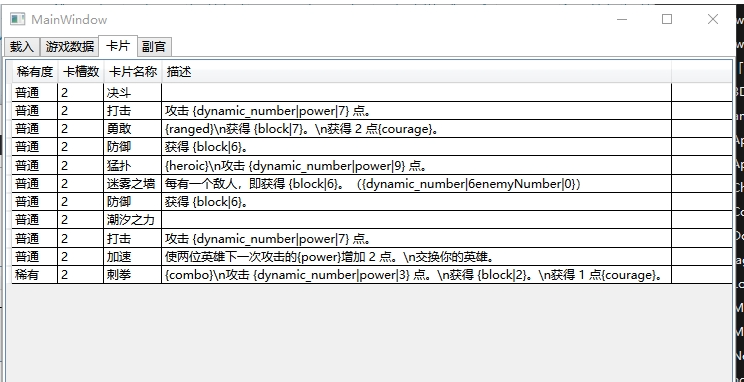Click the slot count 2 in 勇敢 row
The image size is (744, 382).
[81, 129]
